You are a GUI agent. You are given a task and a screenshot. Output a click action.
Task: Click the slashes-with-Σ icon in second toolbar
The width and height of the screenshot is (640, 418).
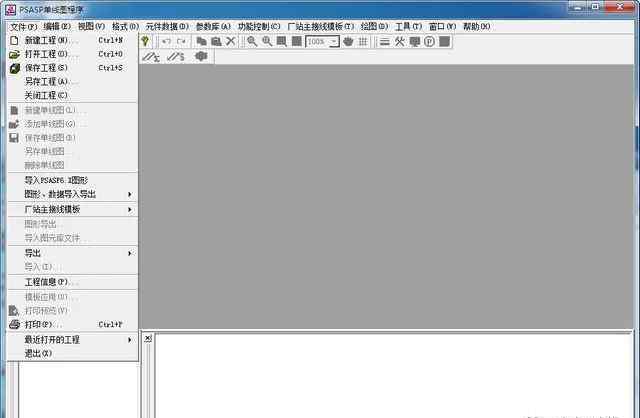click(151, 57)
